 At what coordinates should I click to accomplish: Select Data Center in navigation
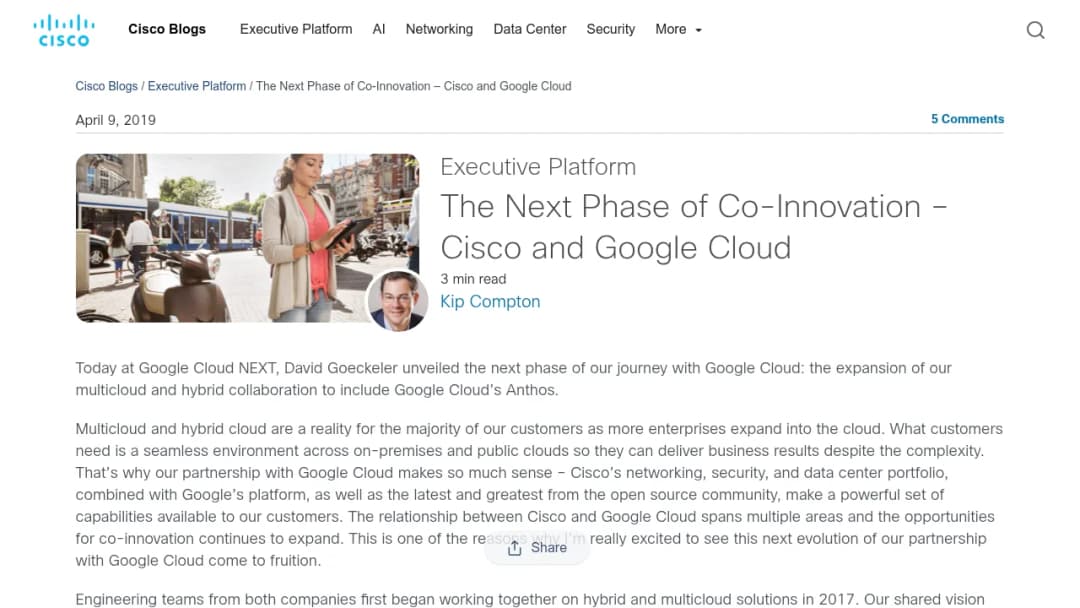[530, 30]
